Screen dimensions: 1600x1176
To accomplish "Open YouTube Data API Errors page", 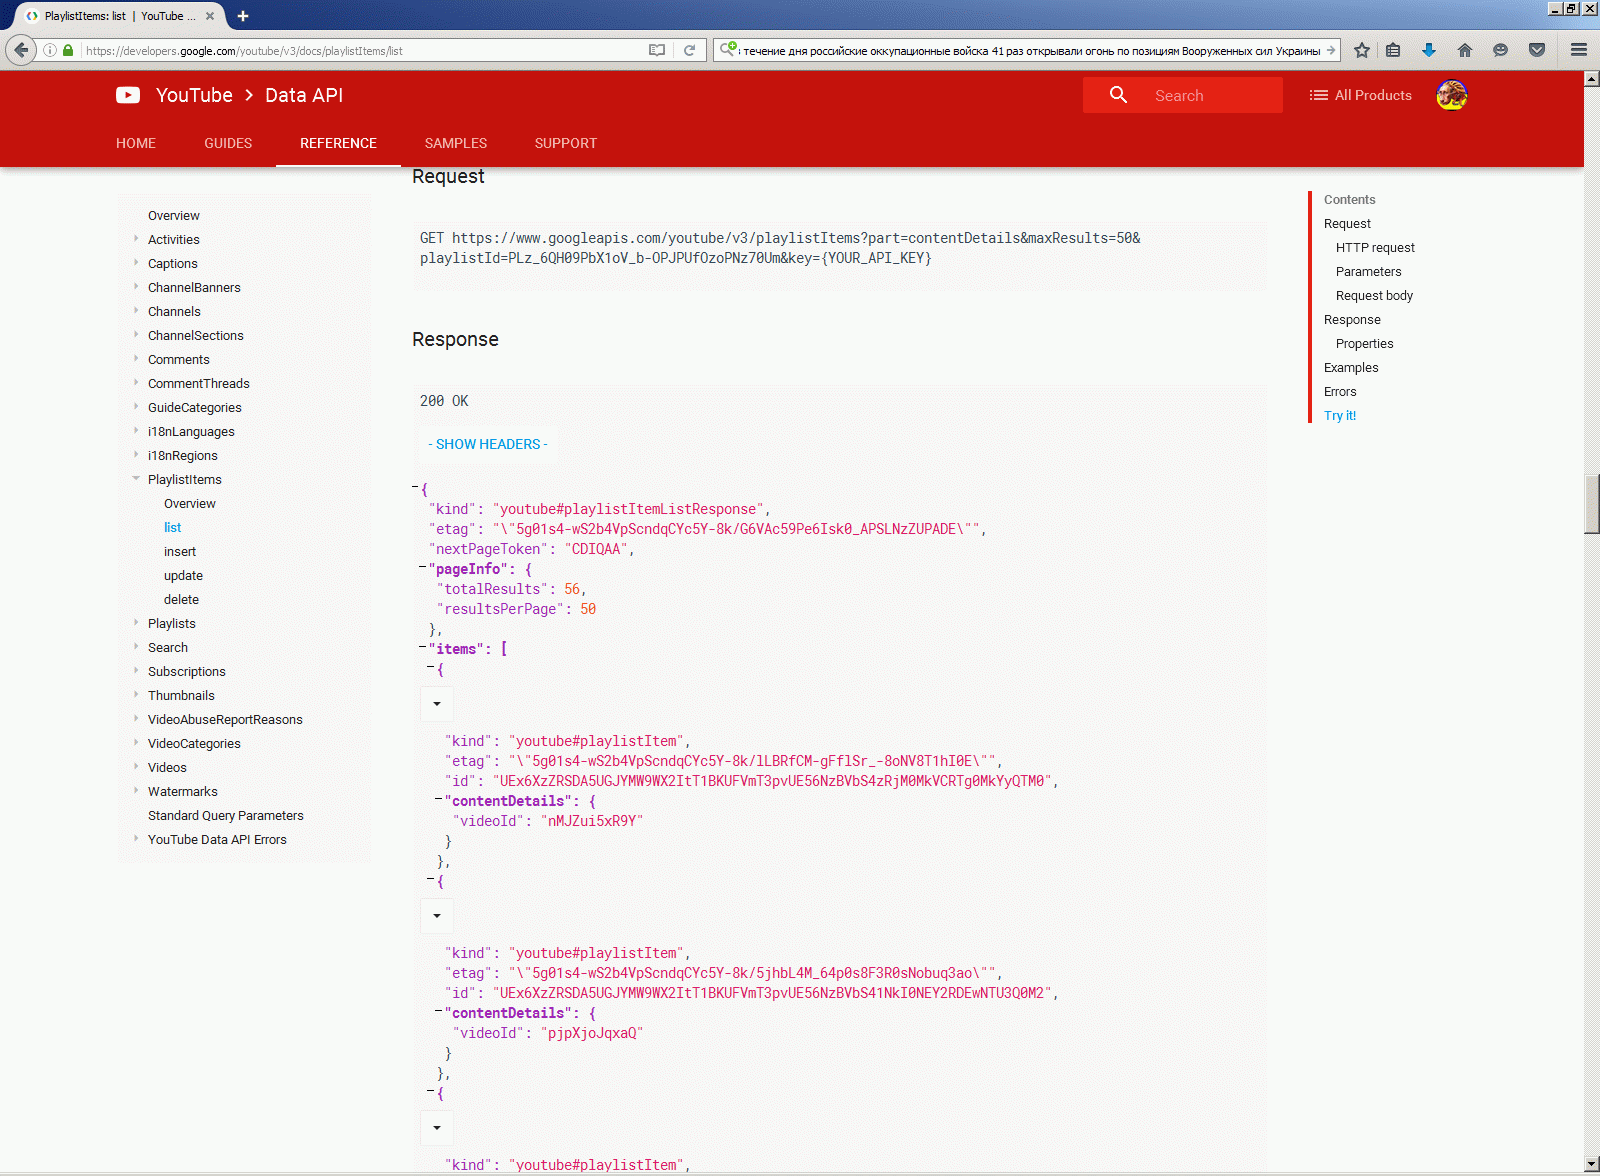I will pyautogui.click(x=217, y=839).
